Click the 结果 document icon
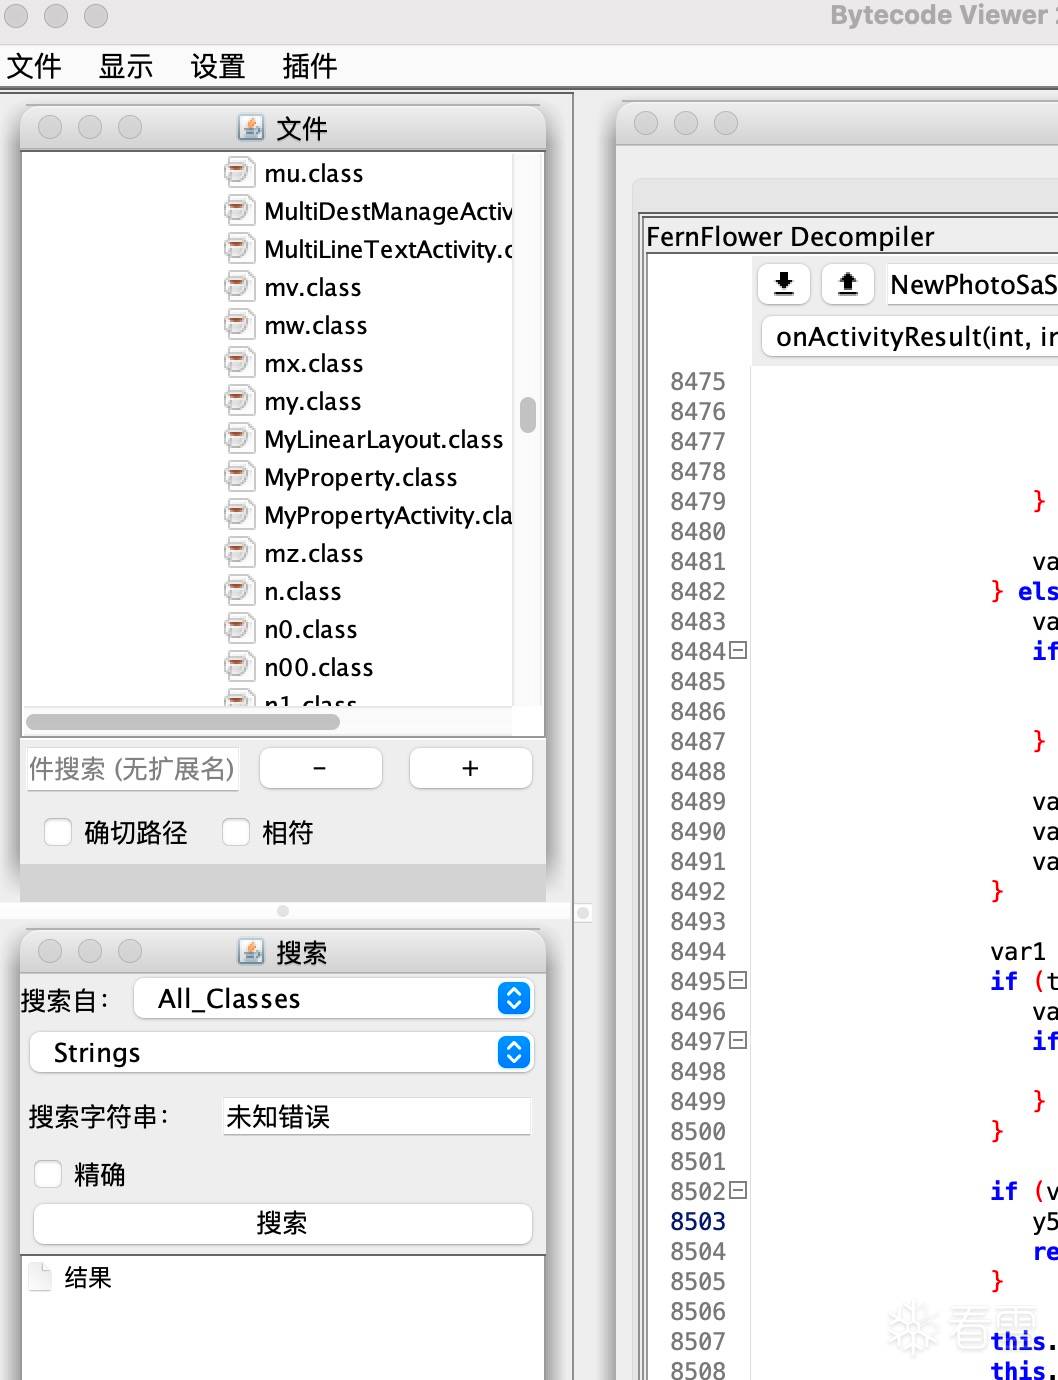The height and width of the screenshot is (1380, 1058). click(40, 1277)
